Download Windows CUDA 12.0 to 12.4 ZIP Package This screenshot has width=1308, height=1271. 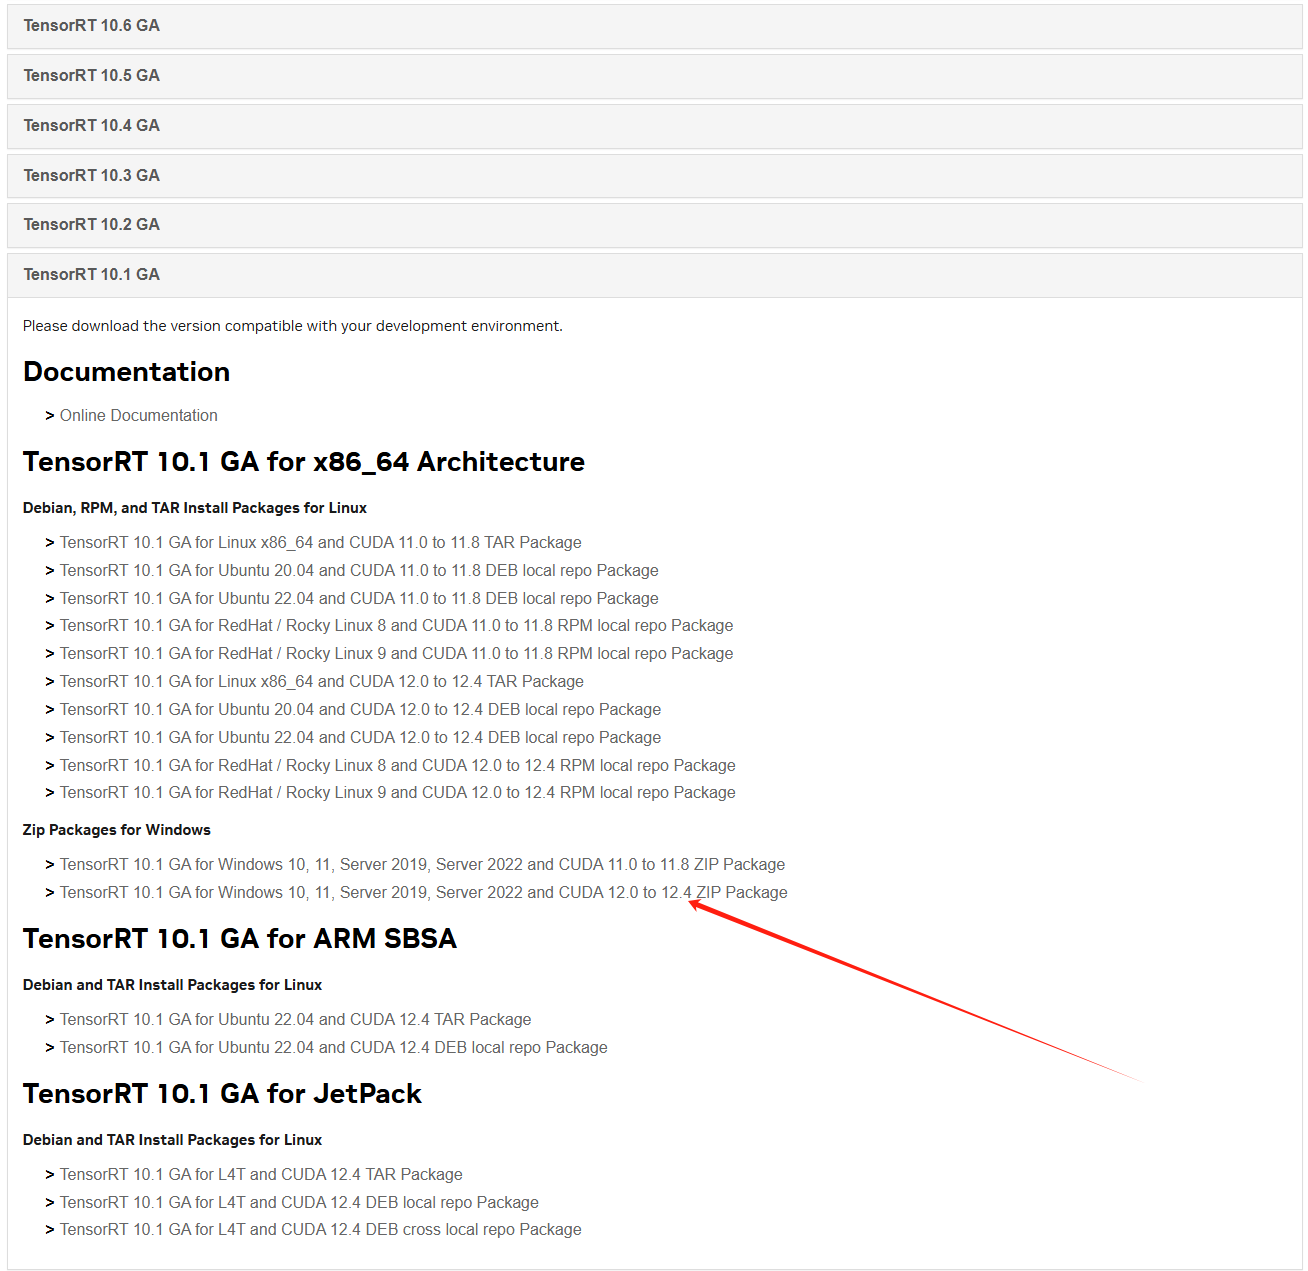click(x=423, y=893)
